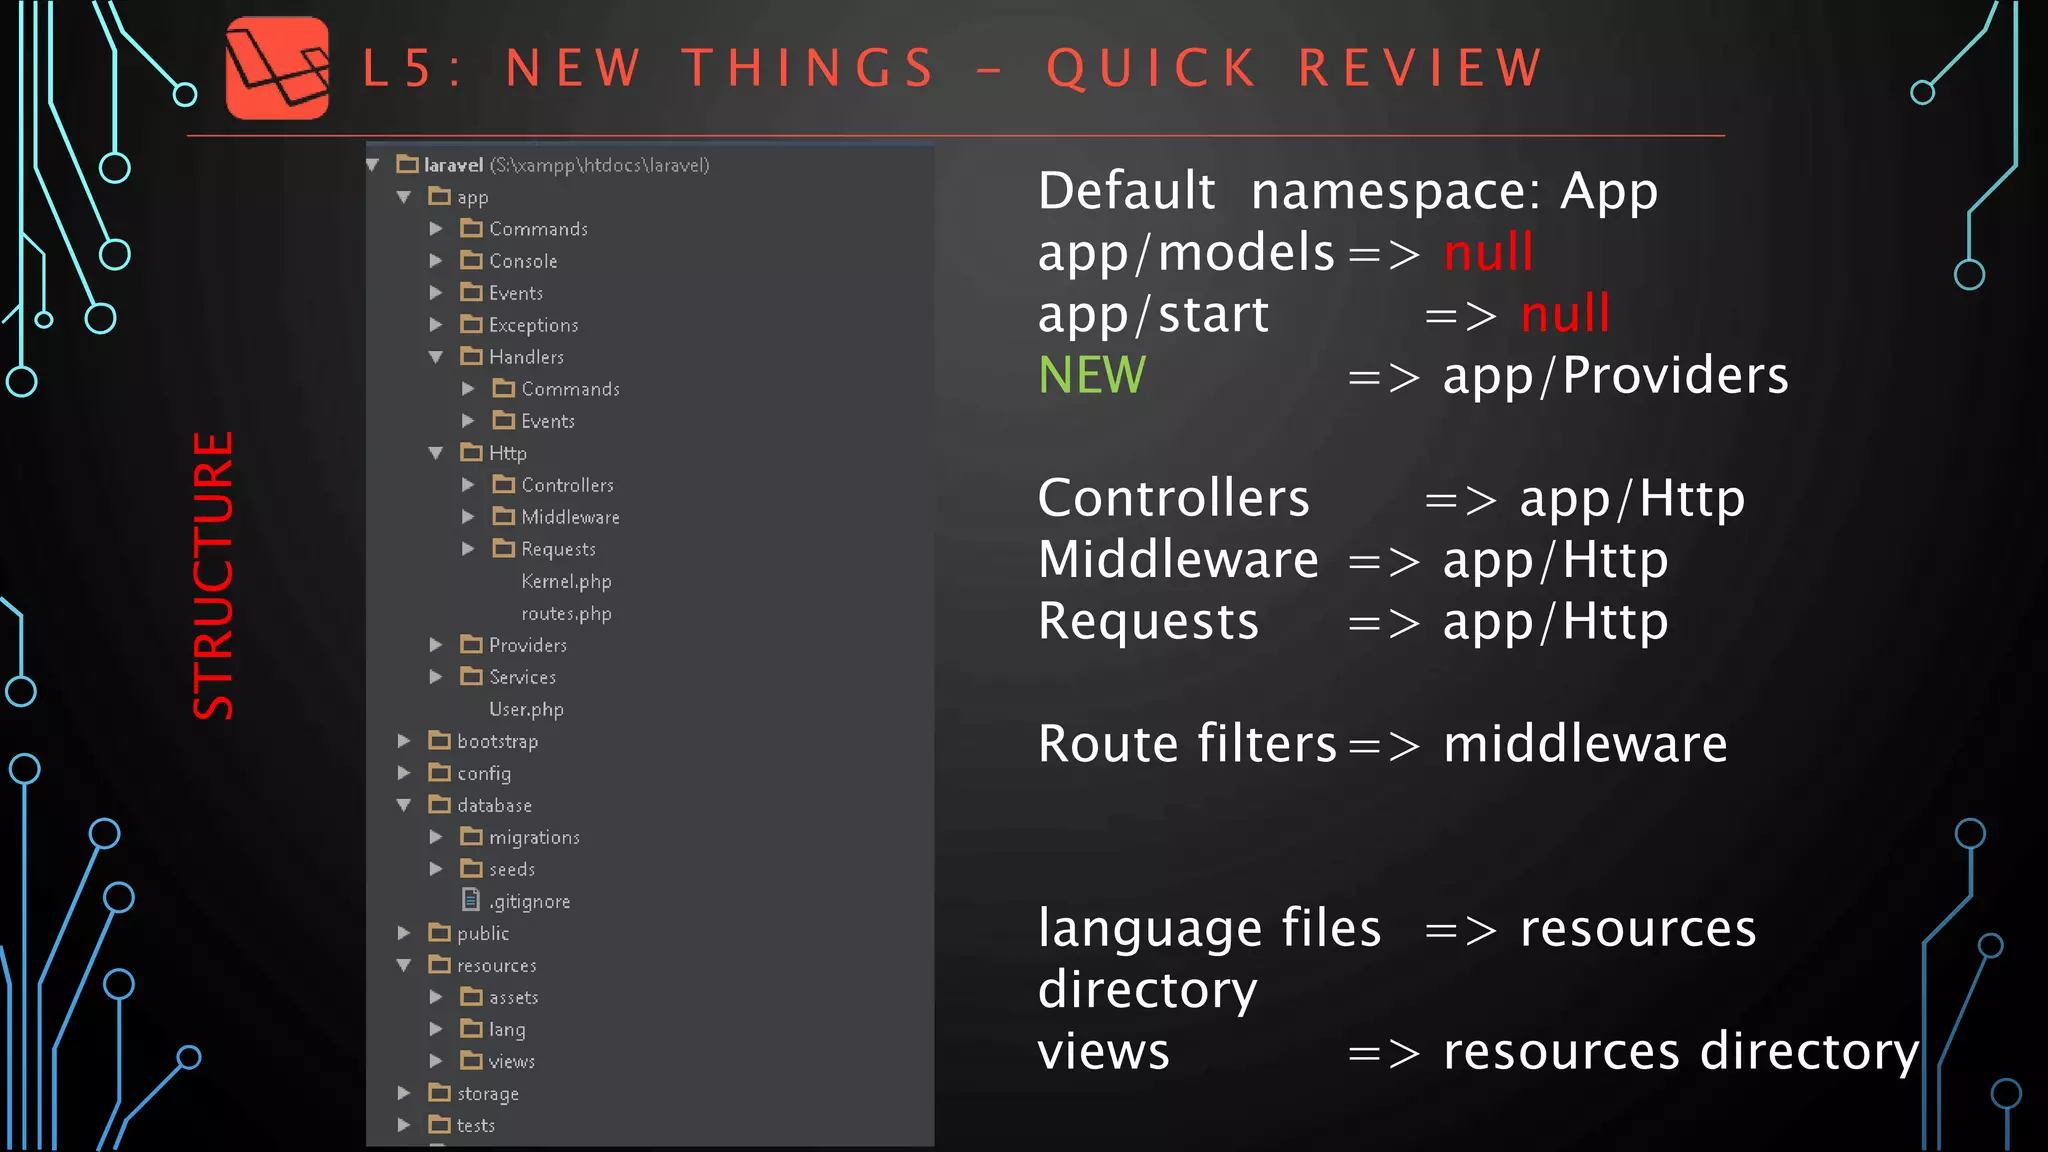The image size is (2048, 1152).
Task: Collapse the resources folder arrow
Action: click(404, 965)
